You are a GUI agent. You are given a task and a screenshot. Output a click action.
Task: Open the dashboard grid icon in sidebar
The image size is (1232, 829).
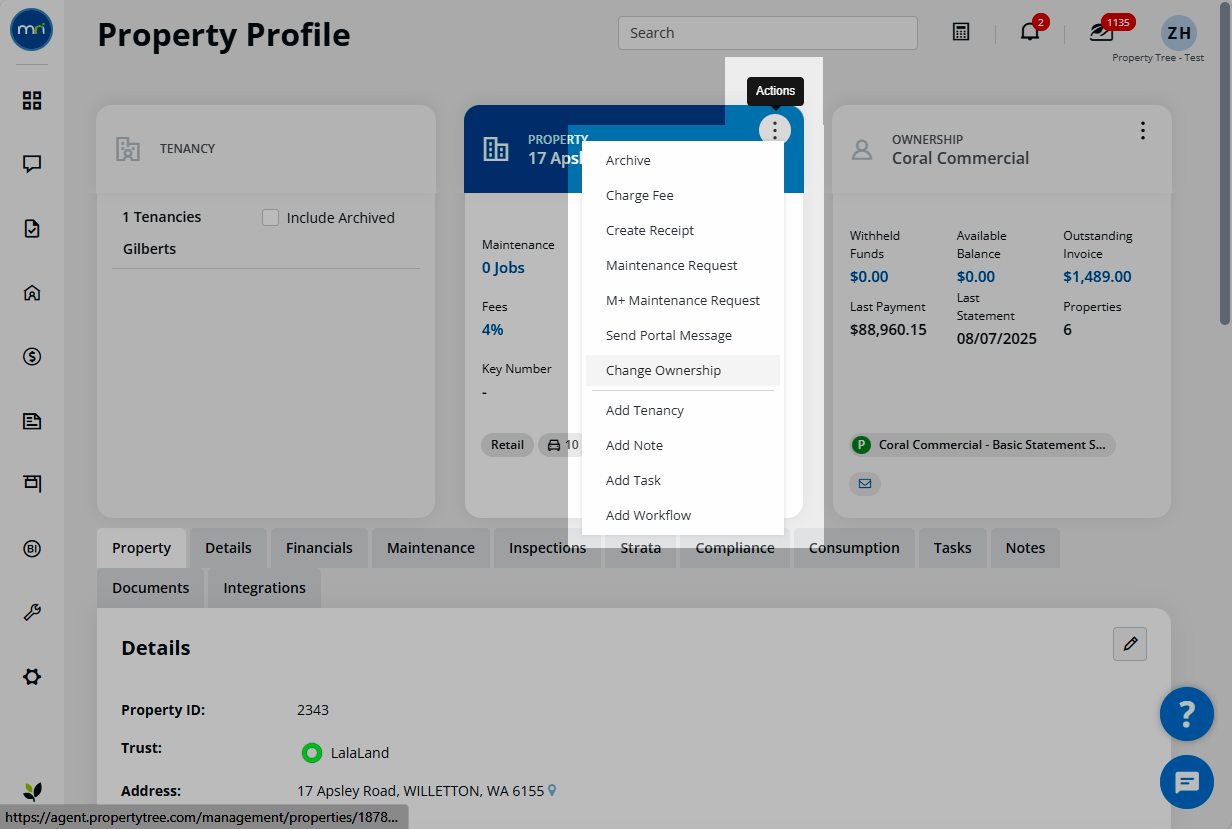tap(32, 100)
